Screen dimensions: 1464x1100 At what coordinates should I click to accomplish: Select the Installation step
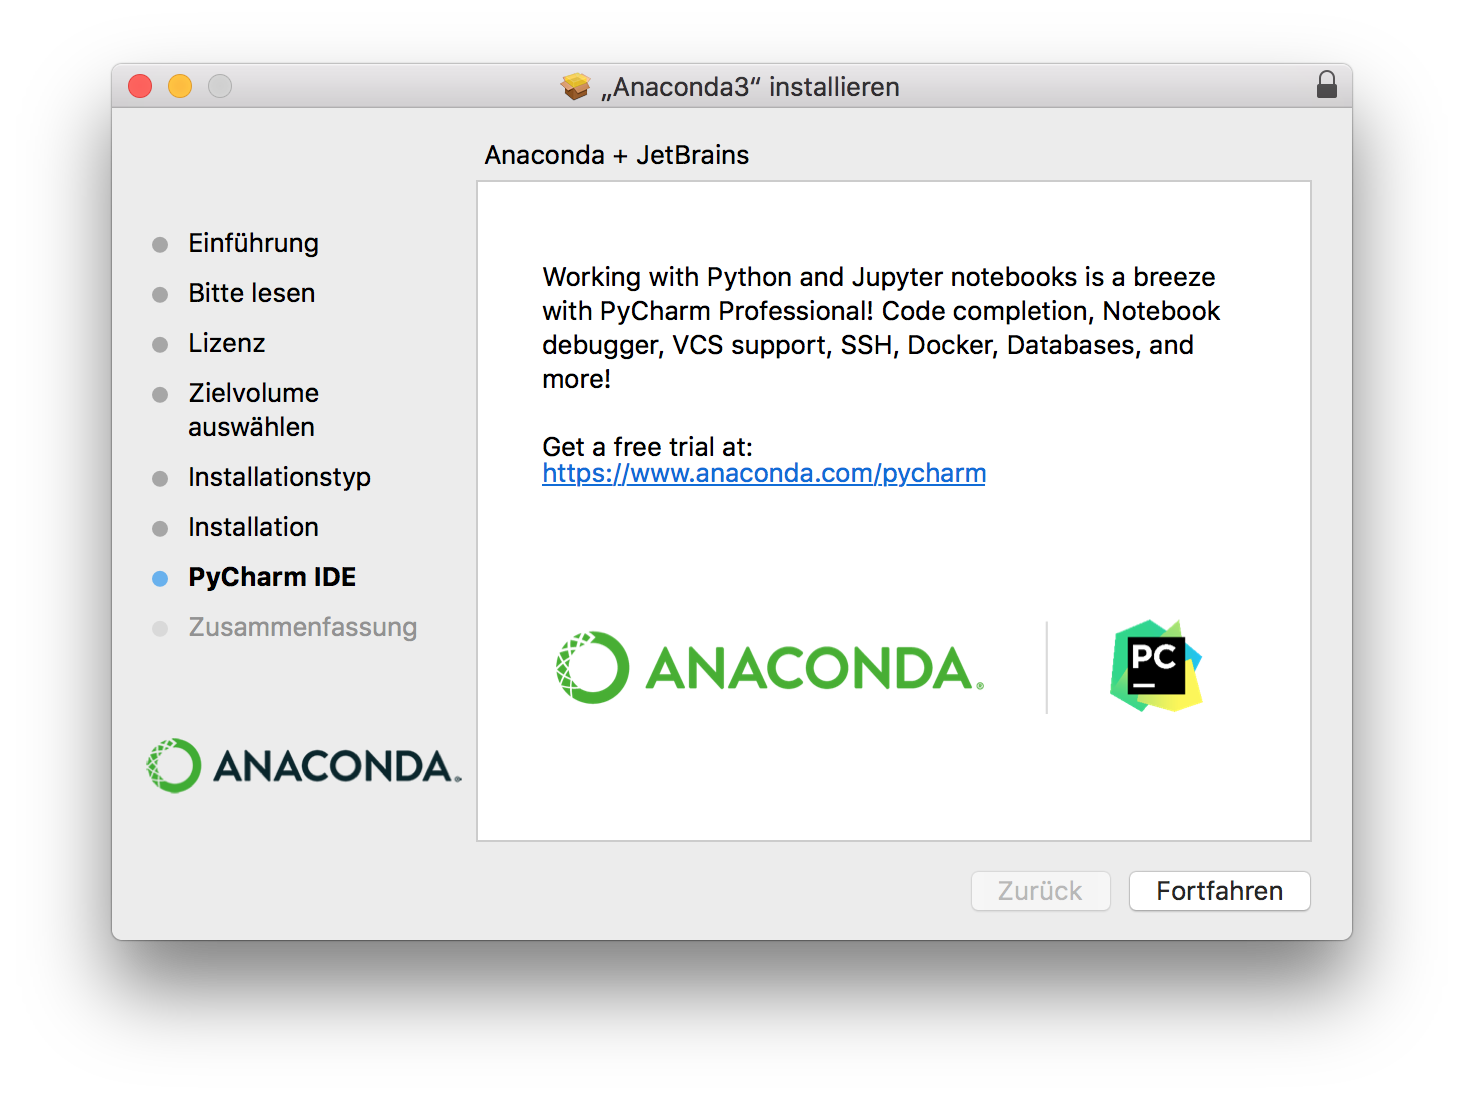tap(253, 527)
